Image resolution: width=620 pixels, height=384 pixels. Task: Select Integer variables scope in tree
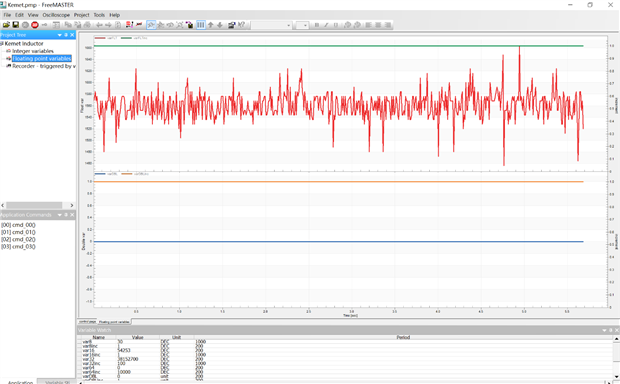pos(33,51)
